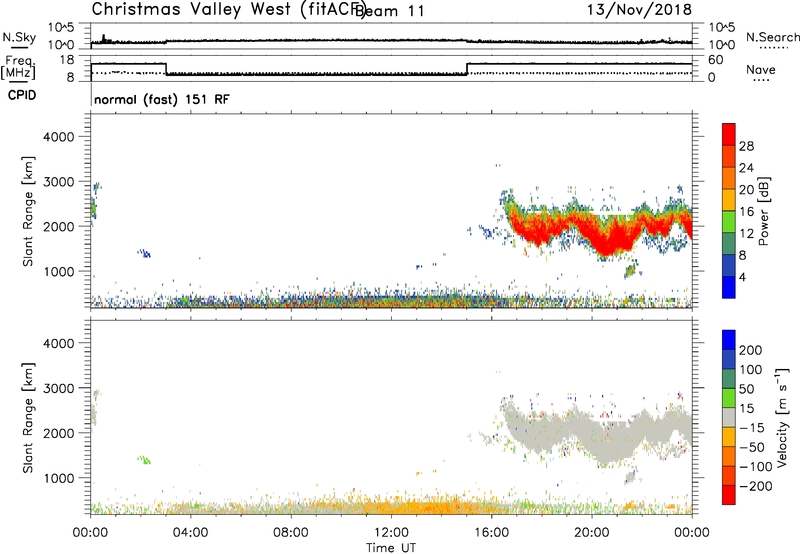Click the '1000' tick in the velocity panel
This screenshot has height=554, width=800.
coord(59,478)
